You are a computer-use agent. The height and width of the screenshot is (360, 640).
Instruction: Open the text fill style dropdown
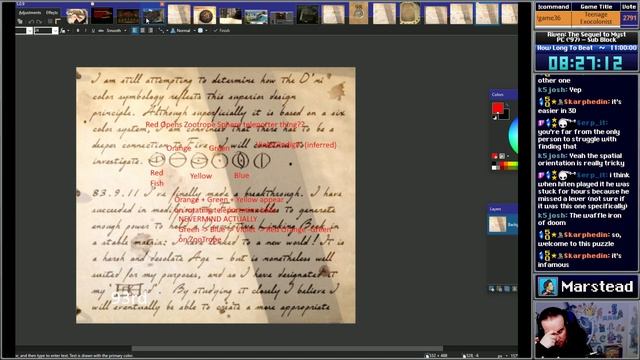(x=64, y=31)
